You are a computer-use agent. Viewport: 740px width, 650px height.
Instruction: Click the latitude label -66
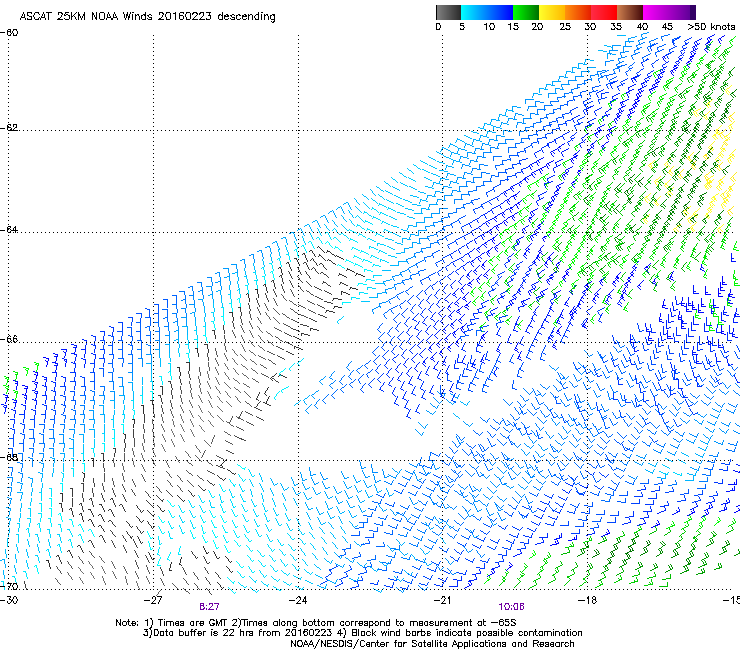point(9,339)
